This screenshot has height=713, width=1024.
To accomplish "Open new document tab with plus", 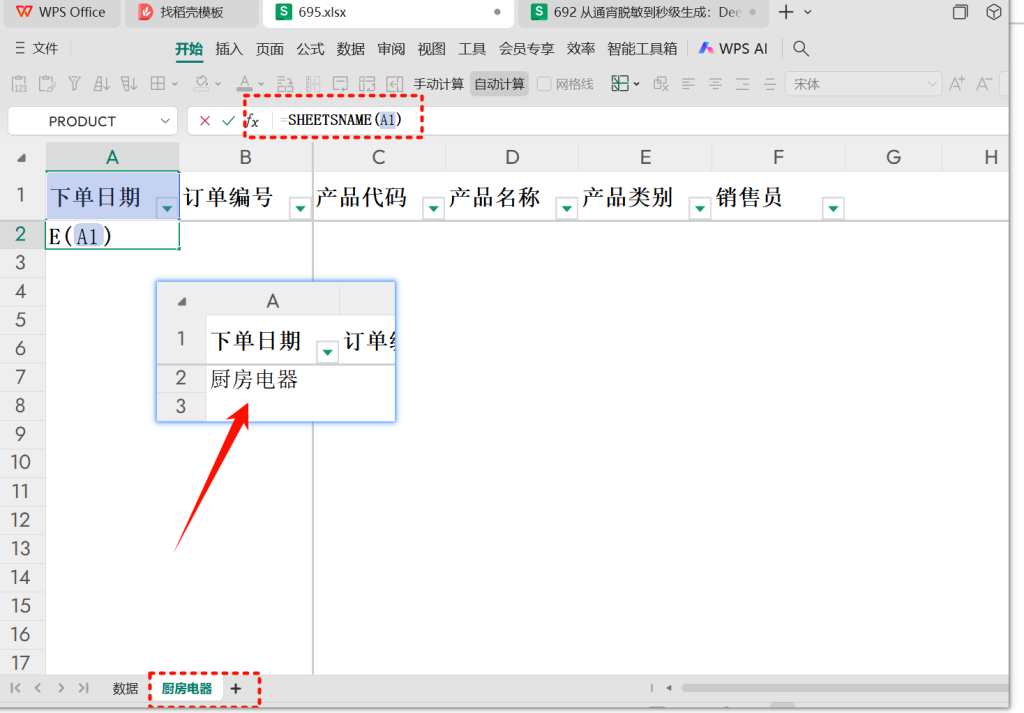I will click(x=786, y=12).
